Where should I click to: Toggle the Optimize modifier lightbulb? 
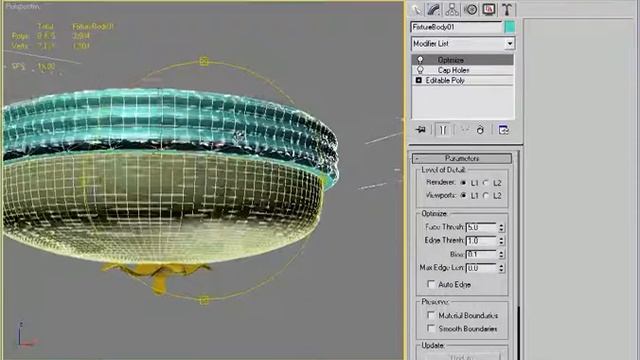(x=420, y=60)
